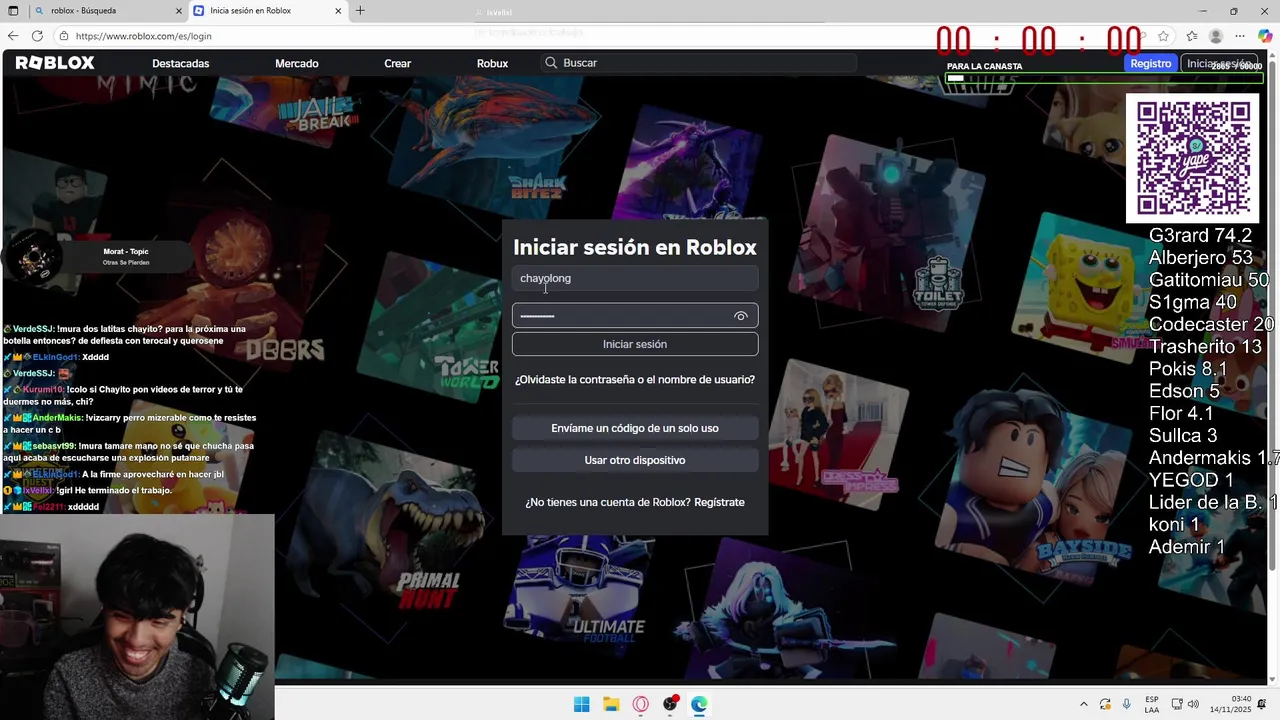Reload the page with the refresh icon

pos(37,36)
